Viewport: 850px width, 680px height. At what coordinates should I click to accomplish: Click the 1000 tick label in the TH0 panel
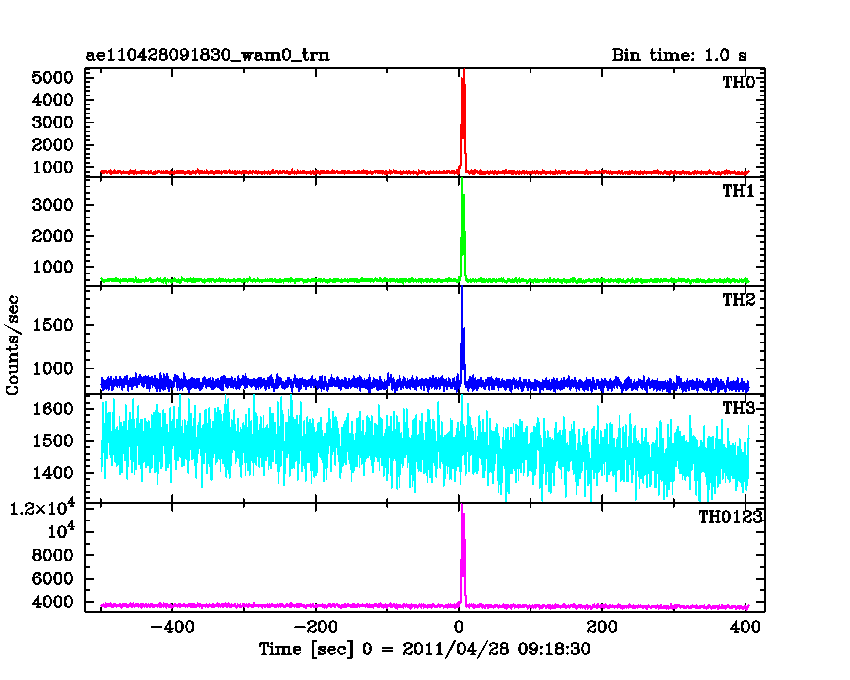pyautogui.click(x=53, y=168)
